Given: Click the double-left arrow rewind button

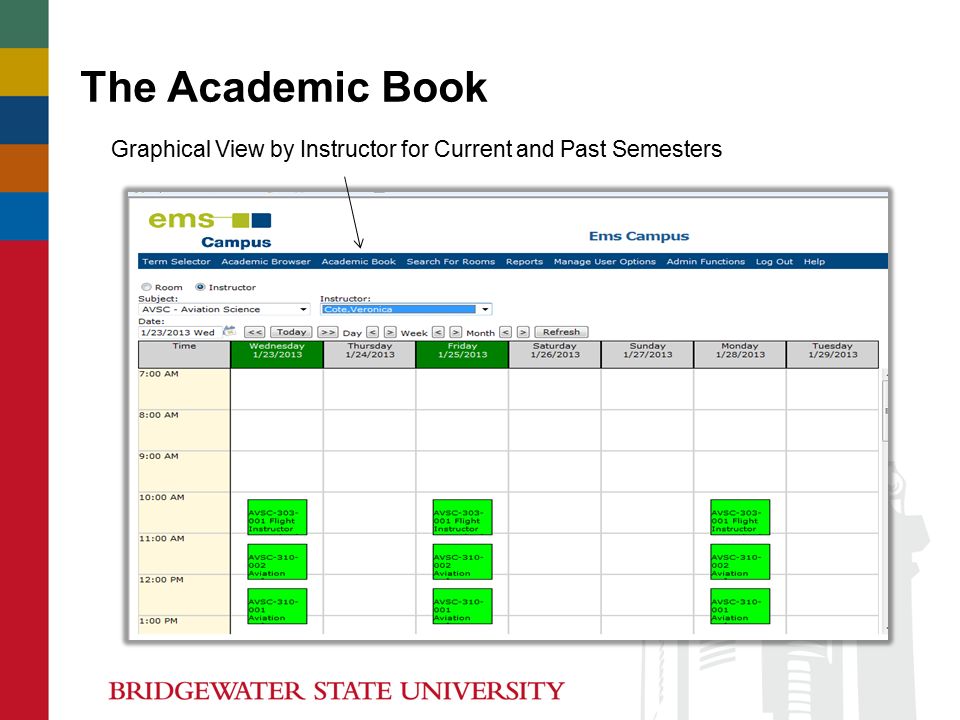Looking at the screenshot, I should 255,332.
